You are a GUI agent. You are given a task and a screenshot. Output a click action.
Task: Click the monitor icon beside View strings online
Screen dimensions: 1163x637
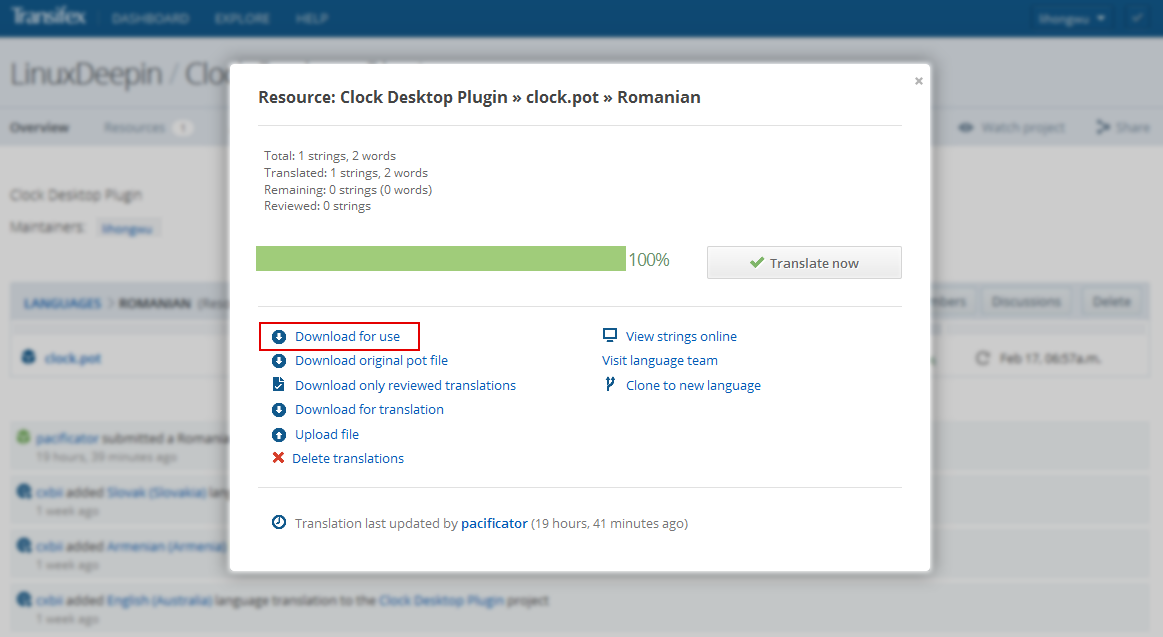[610, 336]
